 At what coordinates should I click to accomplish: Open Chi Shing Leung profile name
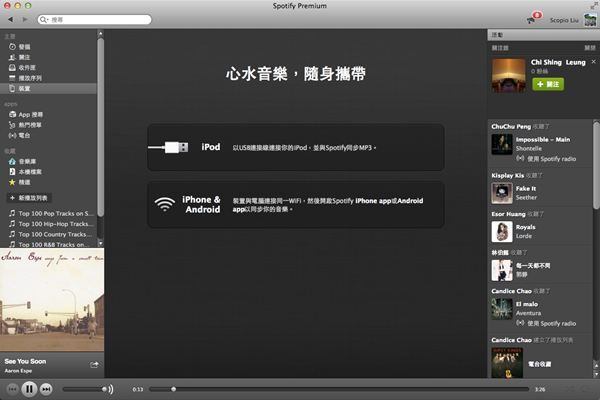click(558, 62)
